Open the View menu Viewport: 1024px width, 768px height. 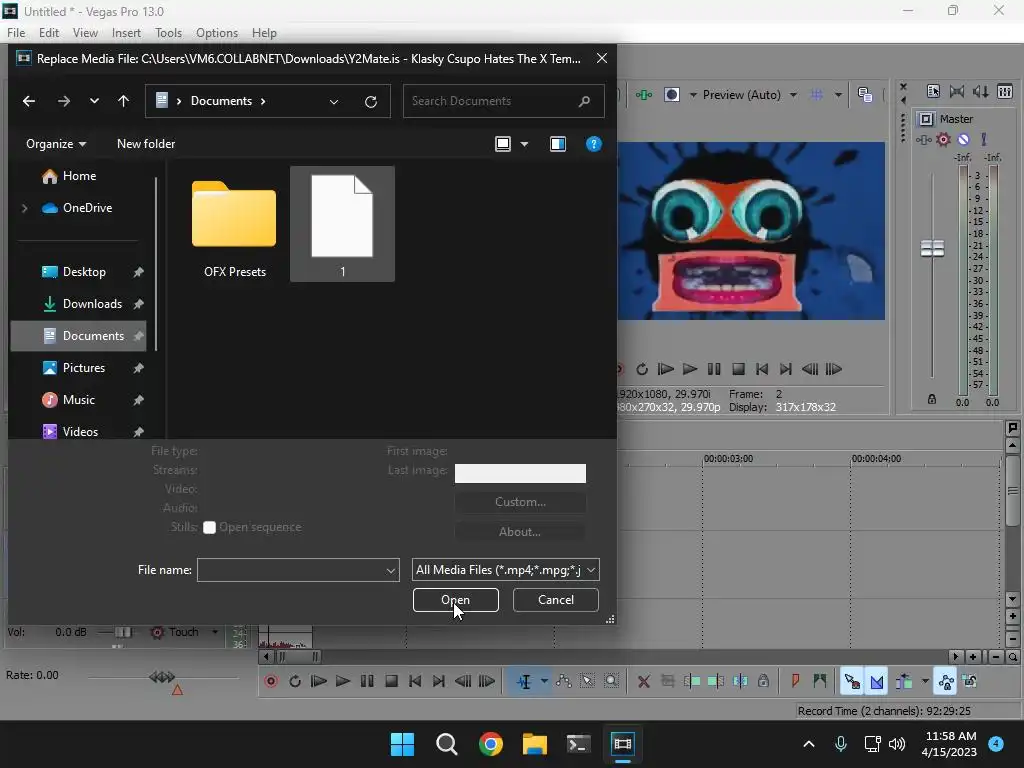pyautogui.click(x=85, y=33)
